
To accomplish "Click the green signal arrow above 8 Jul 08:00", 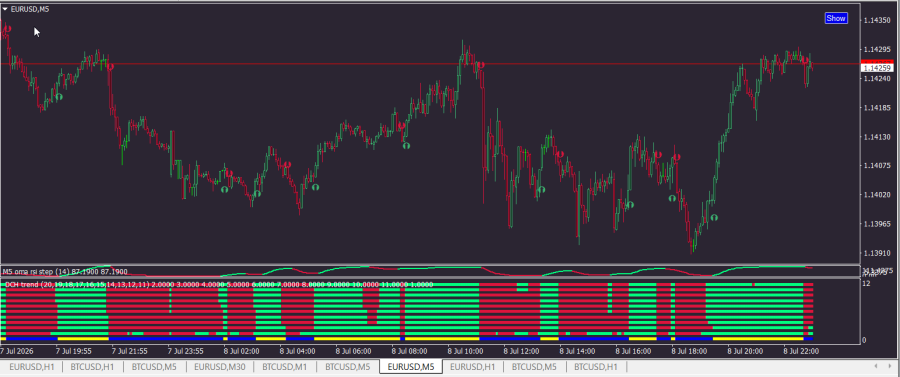I will [x=406, y=146].
